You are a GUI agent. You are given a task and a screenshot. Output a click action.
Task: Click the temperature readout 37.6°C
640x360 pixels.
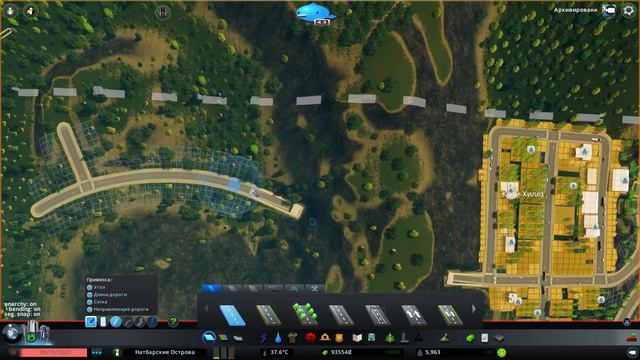click(279, 352)
